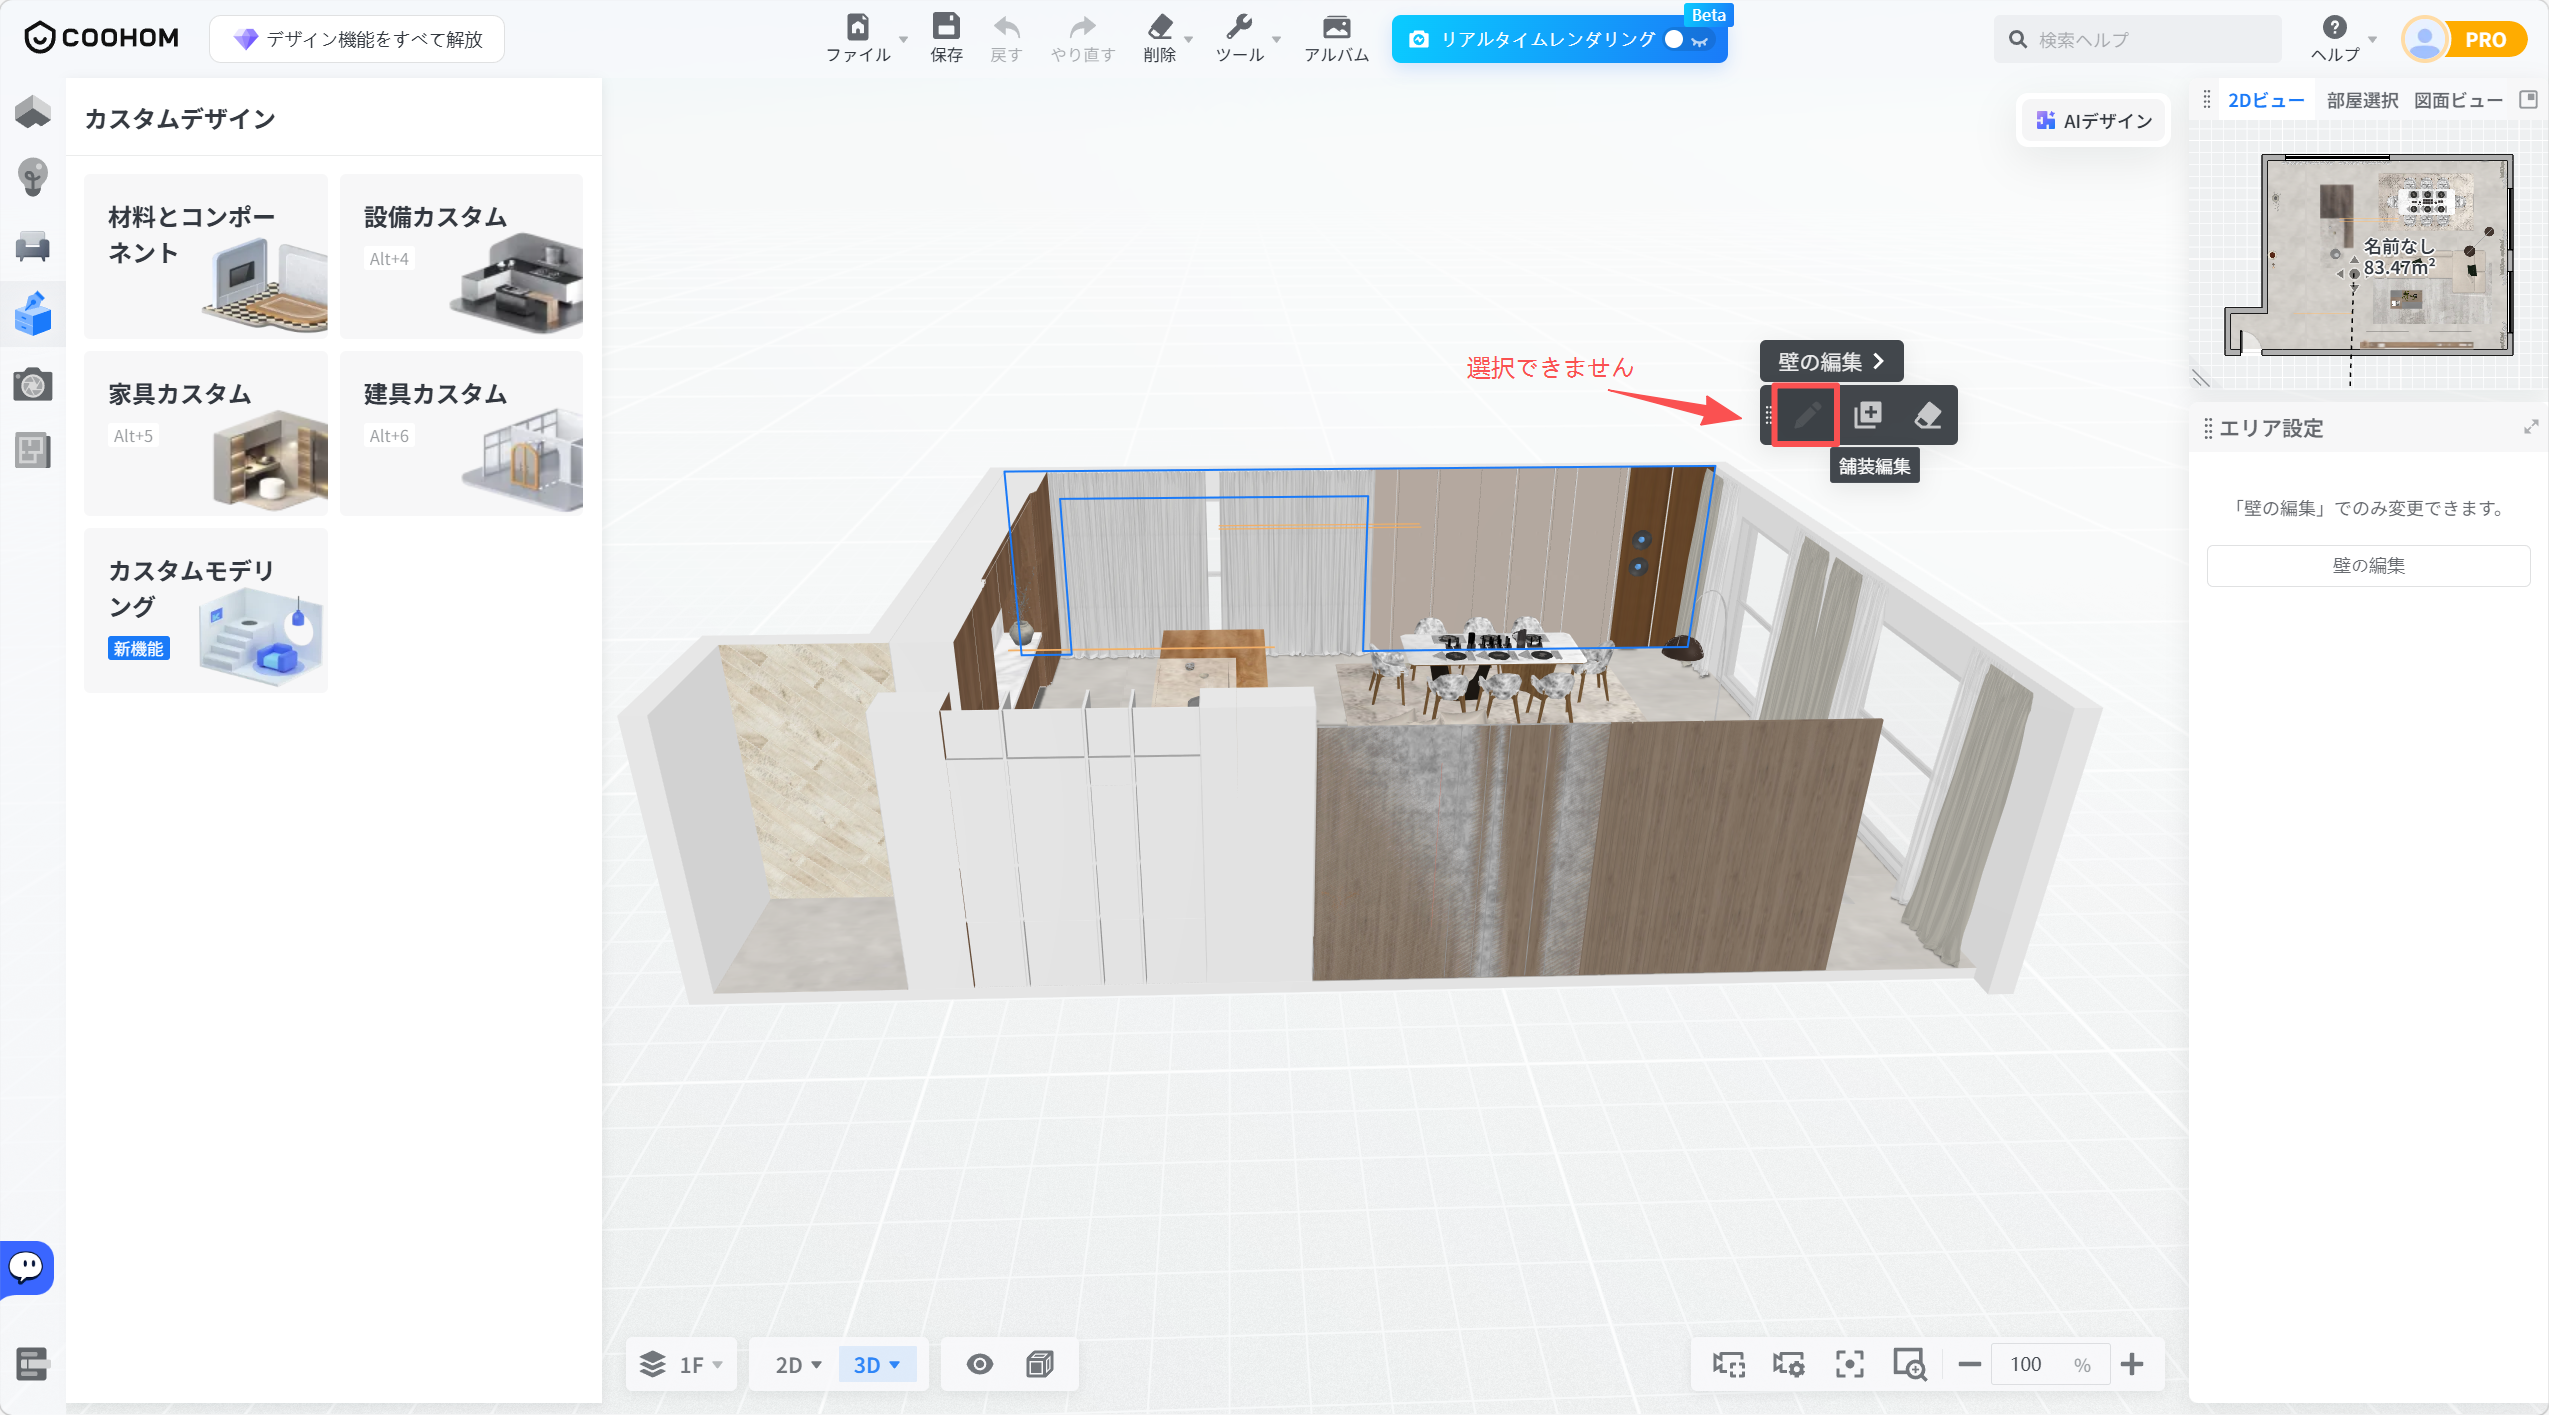Click the view settings gear-frame icon

point(1789,1364)
